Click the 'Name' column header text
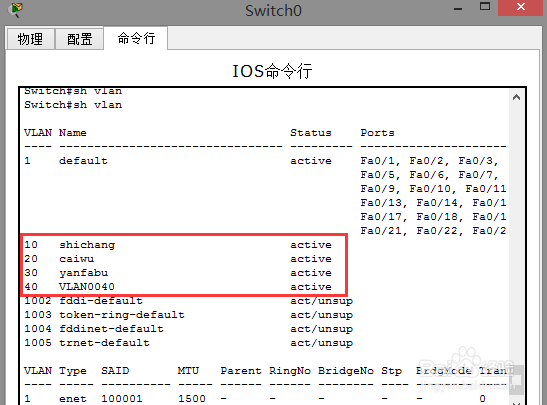Viewport: 547px width, 405px height. [73, 133]
